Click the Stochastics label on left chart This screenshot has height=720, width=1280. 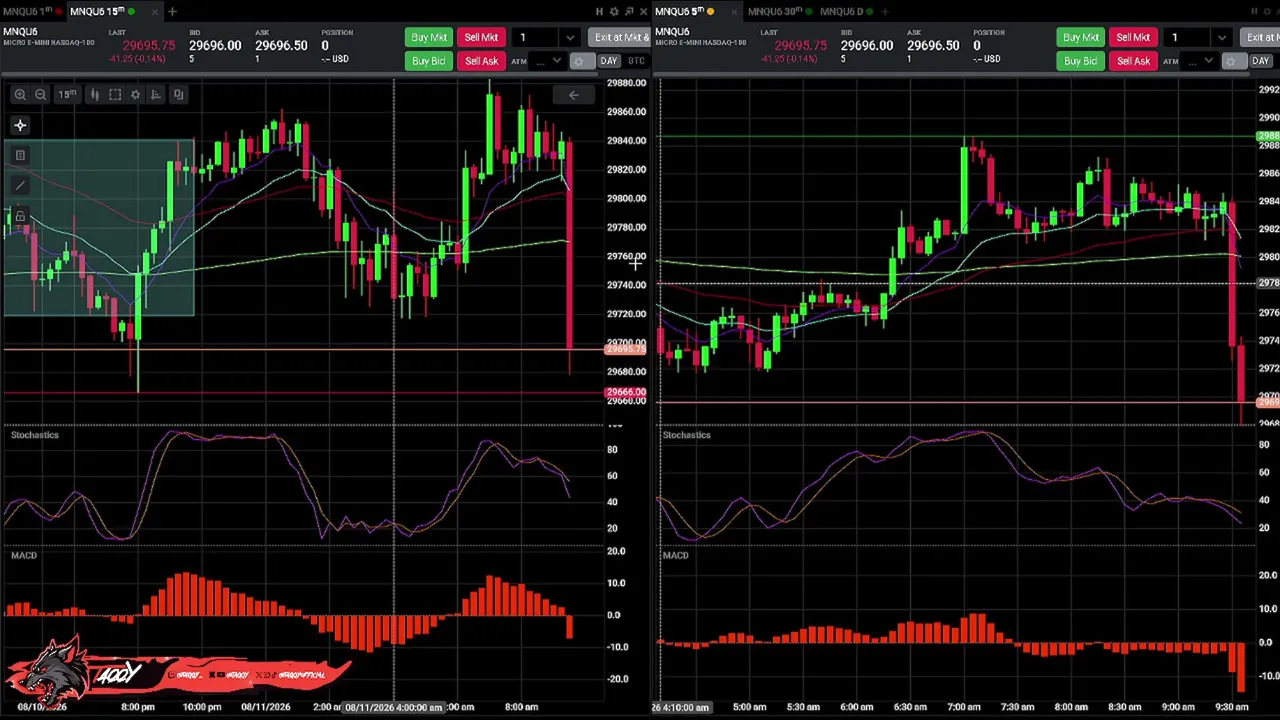pos(35,435)
